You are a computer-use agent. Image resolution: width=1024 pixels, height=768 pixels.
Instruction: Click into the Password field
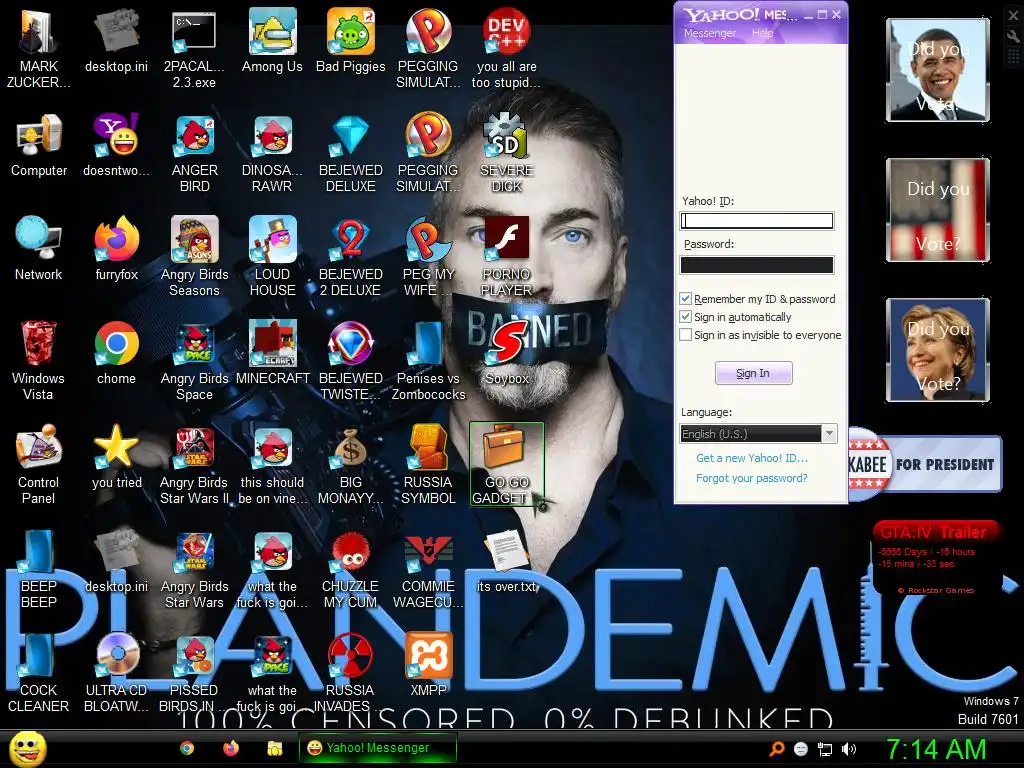point(757,264)
